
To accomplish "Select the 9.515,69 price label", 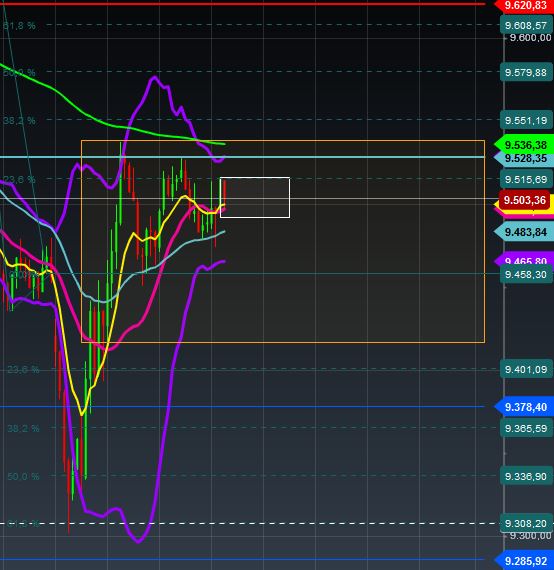I will point(526,180).
